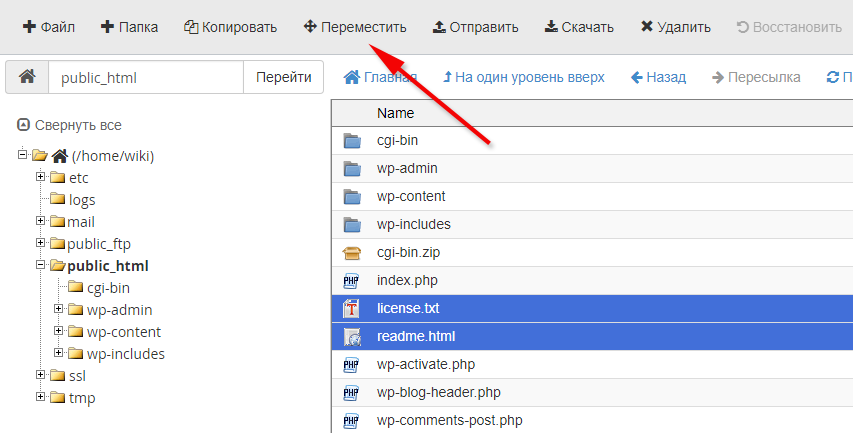Click the Назад back navigation link
Screen dimensions: 853x433
tap(658, 77)
